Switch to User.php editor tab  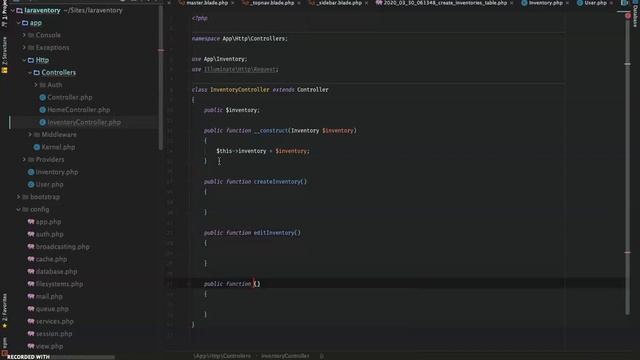[596, 3]
